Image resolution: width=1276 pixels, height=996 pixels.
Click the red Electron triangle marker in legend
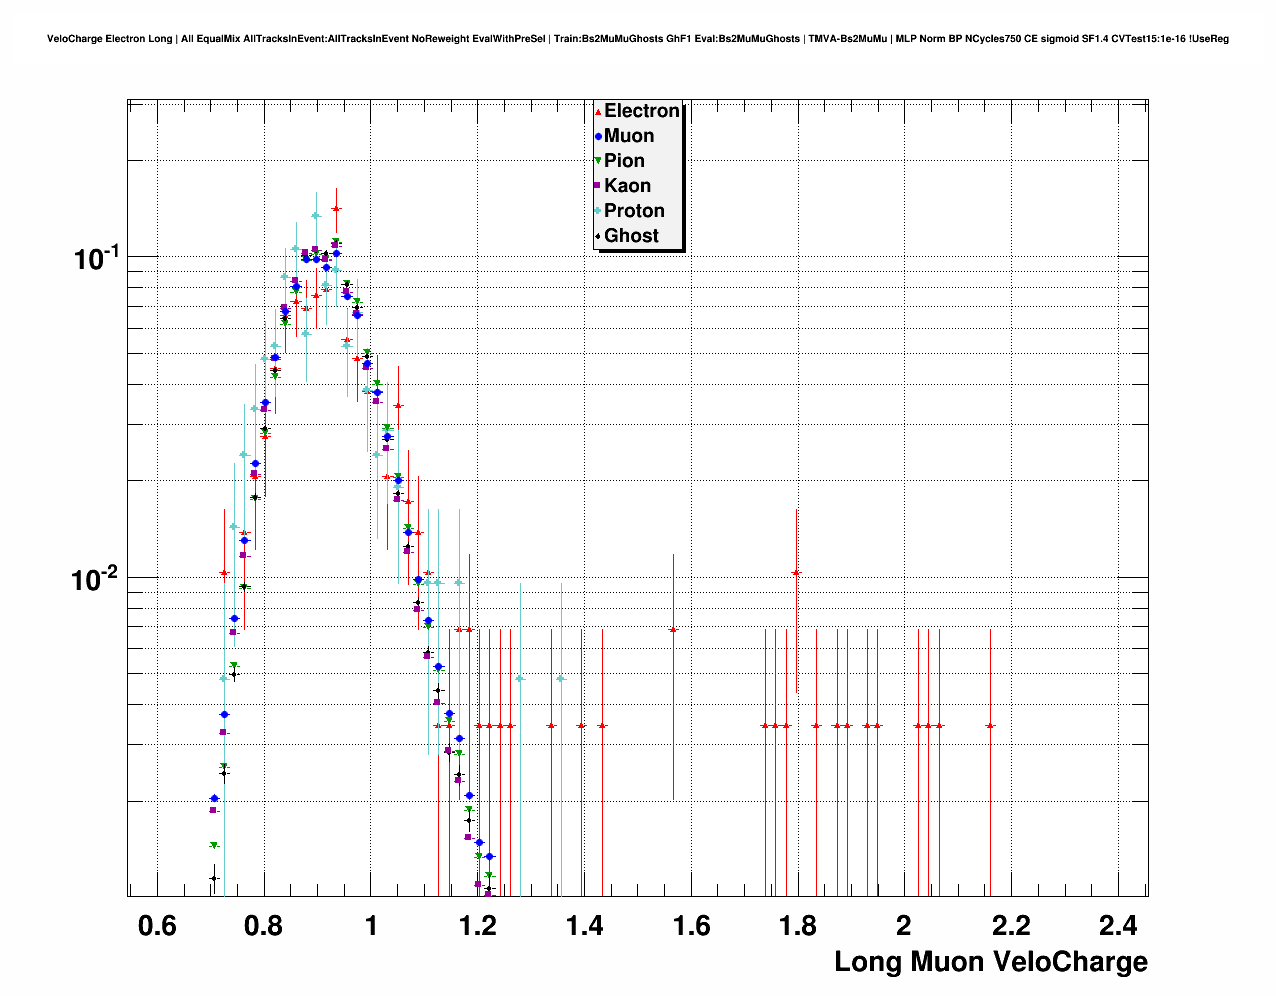coord(598,112)
